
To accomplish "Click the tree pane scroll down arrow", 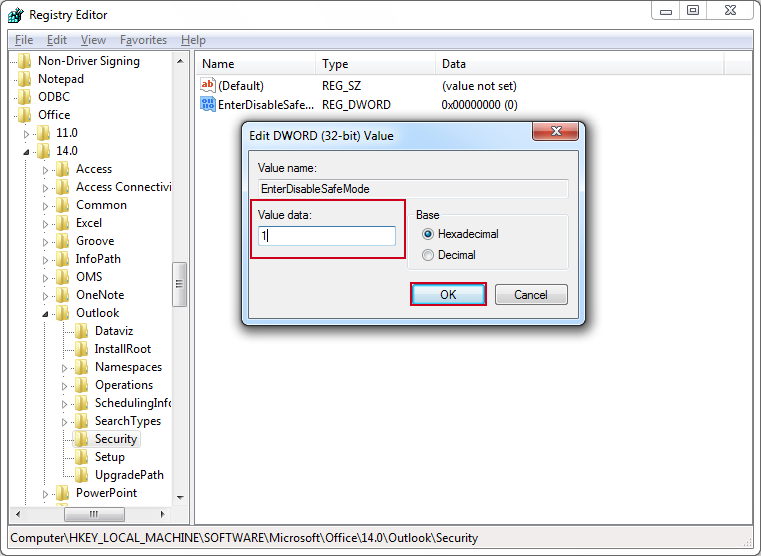I will pyautogui.click(x=180, y=498).
